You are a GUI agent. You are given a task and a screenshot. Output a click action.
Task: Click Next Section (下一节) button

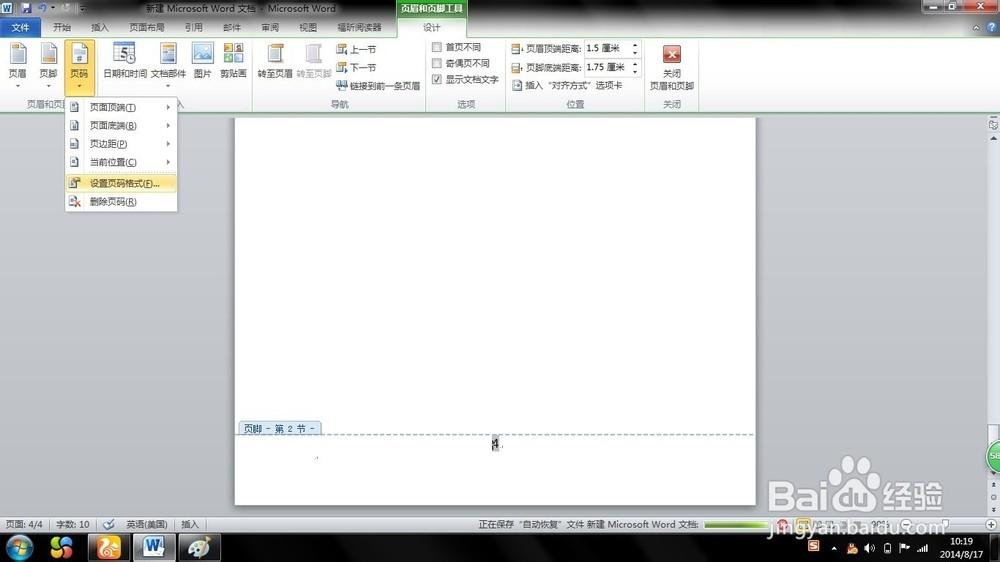tap(356, 67)
